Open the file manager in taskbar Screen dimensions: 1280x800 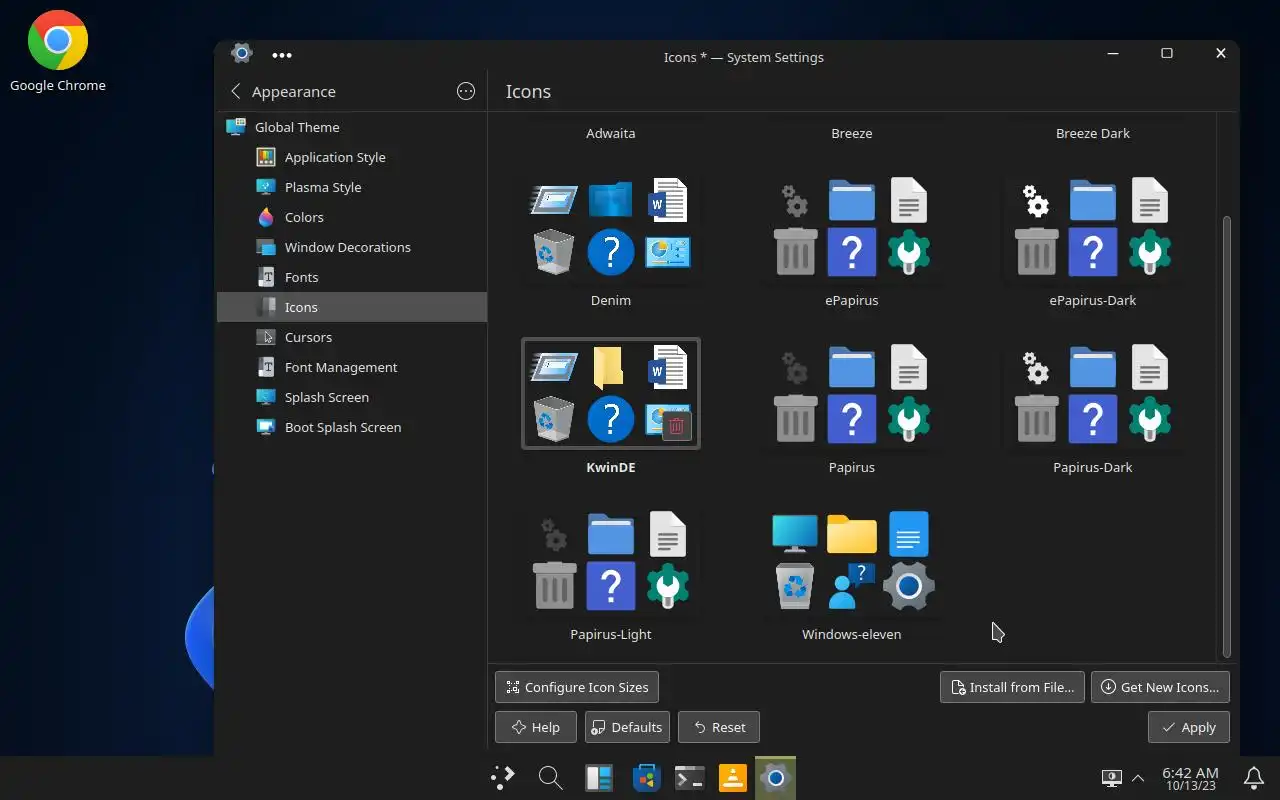(x=599, y=777)
